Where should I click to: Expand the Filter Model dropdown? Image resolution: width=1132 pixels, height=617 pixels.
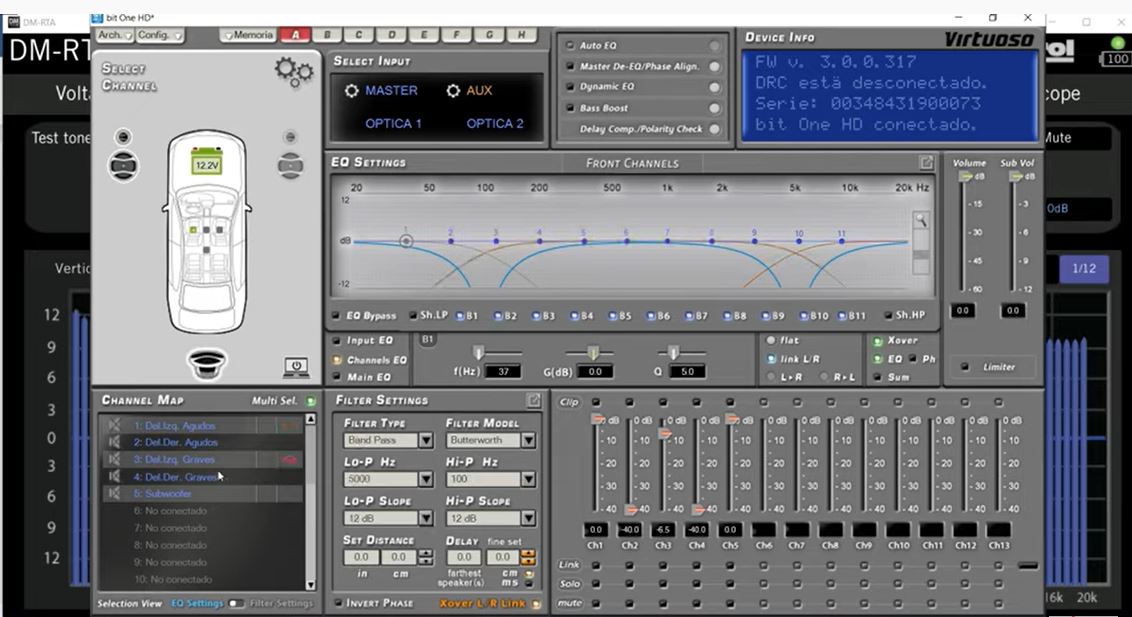coord(528,440)
